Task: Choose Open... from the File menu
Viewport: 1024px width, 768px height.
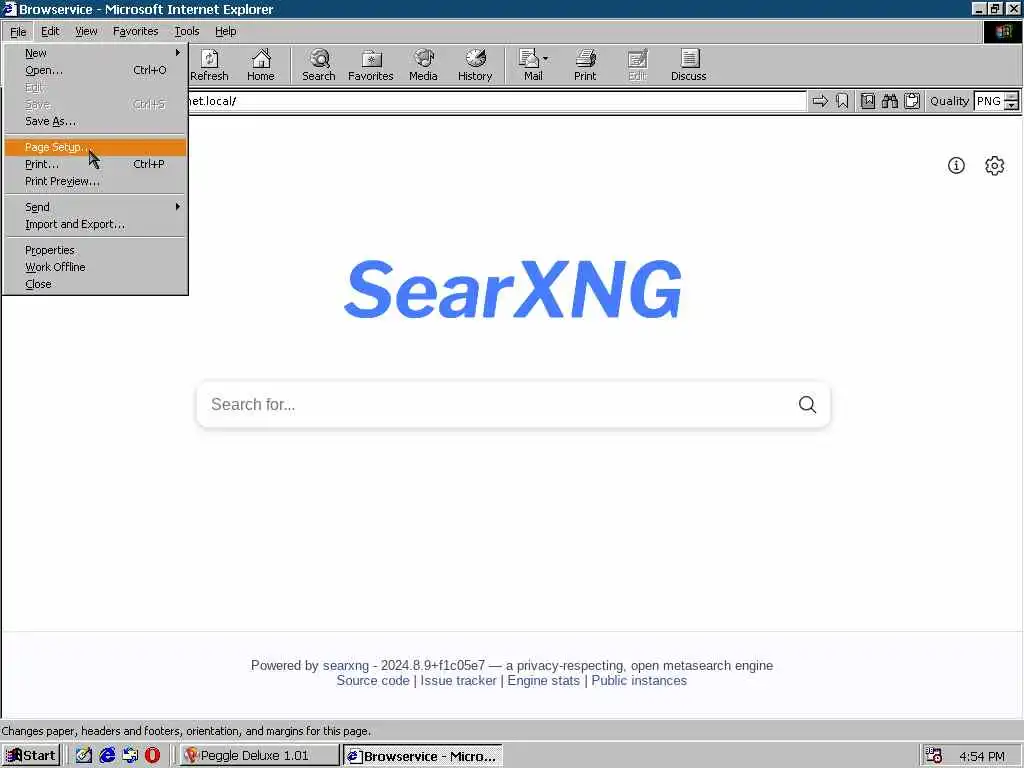Action: pyautogui.click(x=96, y=70)
